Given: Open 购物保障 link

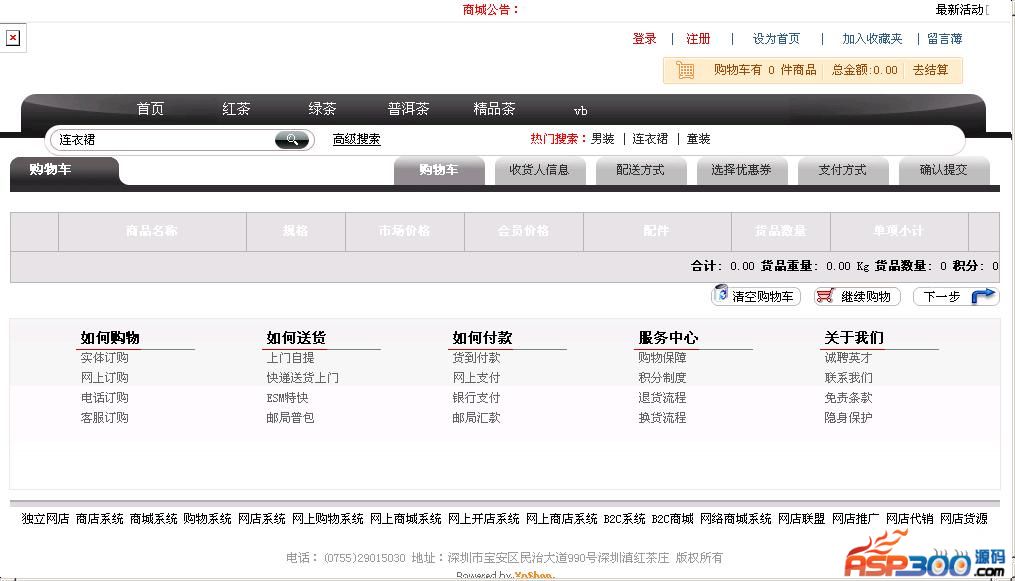Looking at the screenshot, I should coord(662,358).
